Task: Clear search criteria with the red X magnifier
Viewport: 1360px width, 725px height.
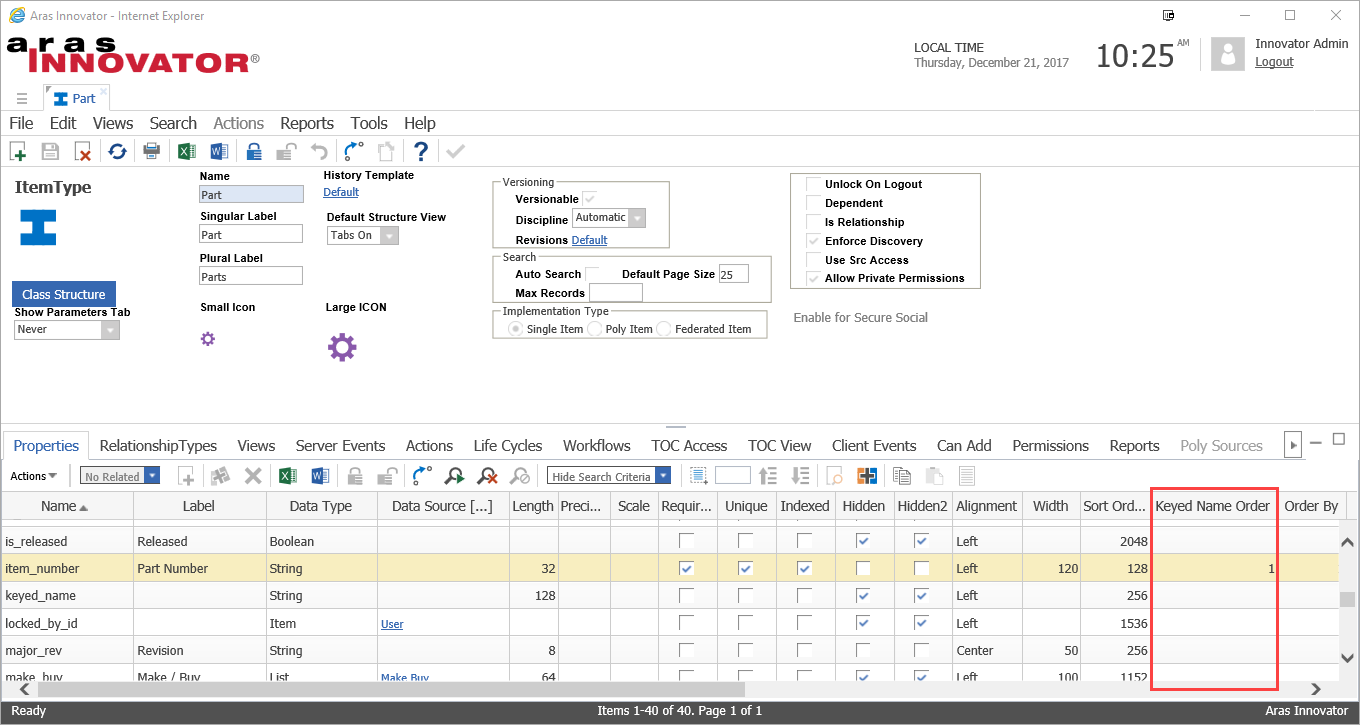Action: (x=488, y=476)
